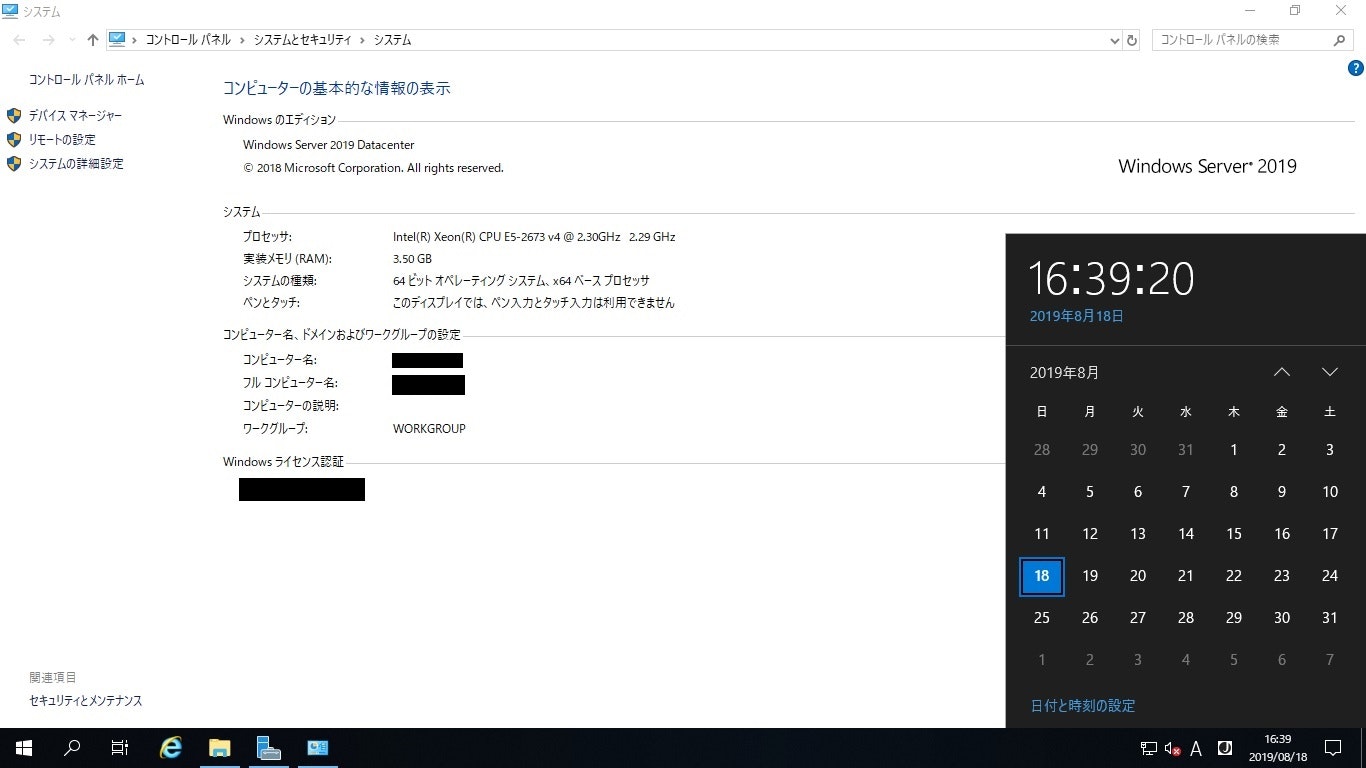Open taskbar search
The image size is (1366, 768).
coord(72,748)
